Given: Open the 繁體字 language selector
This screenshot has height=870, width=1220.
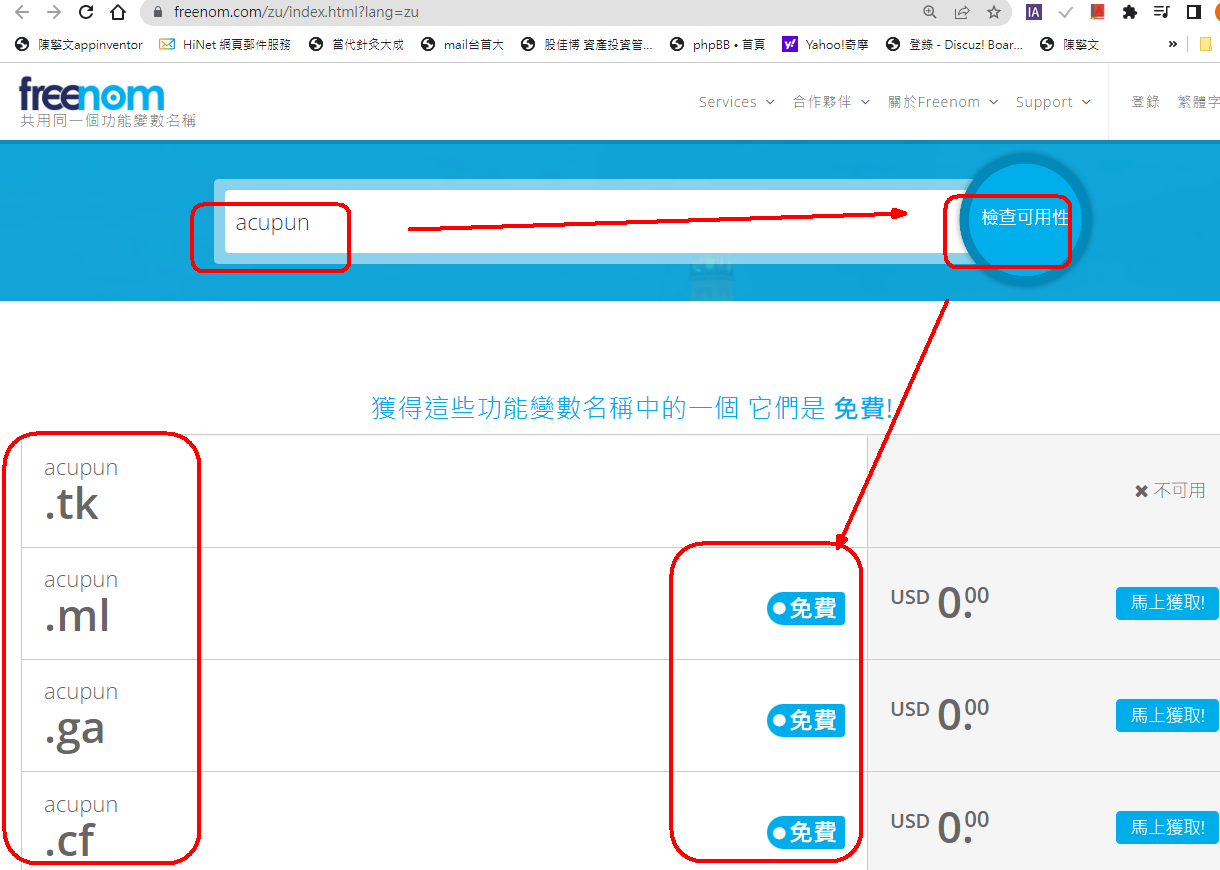Looking at the screenshot, I should pyautogui.click(x=1198, y=102).
